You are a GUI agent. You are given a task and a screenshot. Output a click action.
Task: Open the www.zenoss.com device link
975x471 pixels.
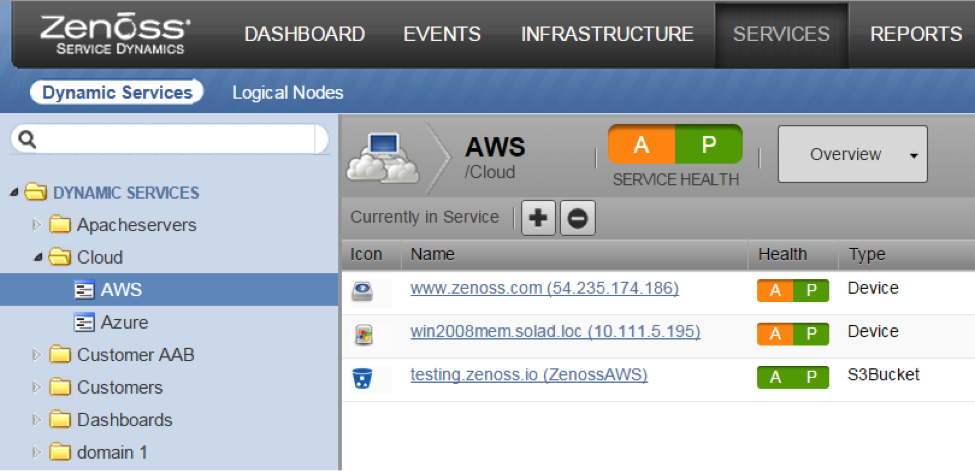click(544, 288)
